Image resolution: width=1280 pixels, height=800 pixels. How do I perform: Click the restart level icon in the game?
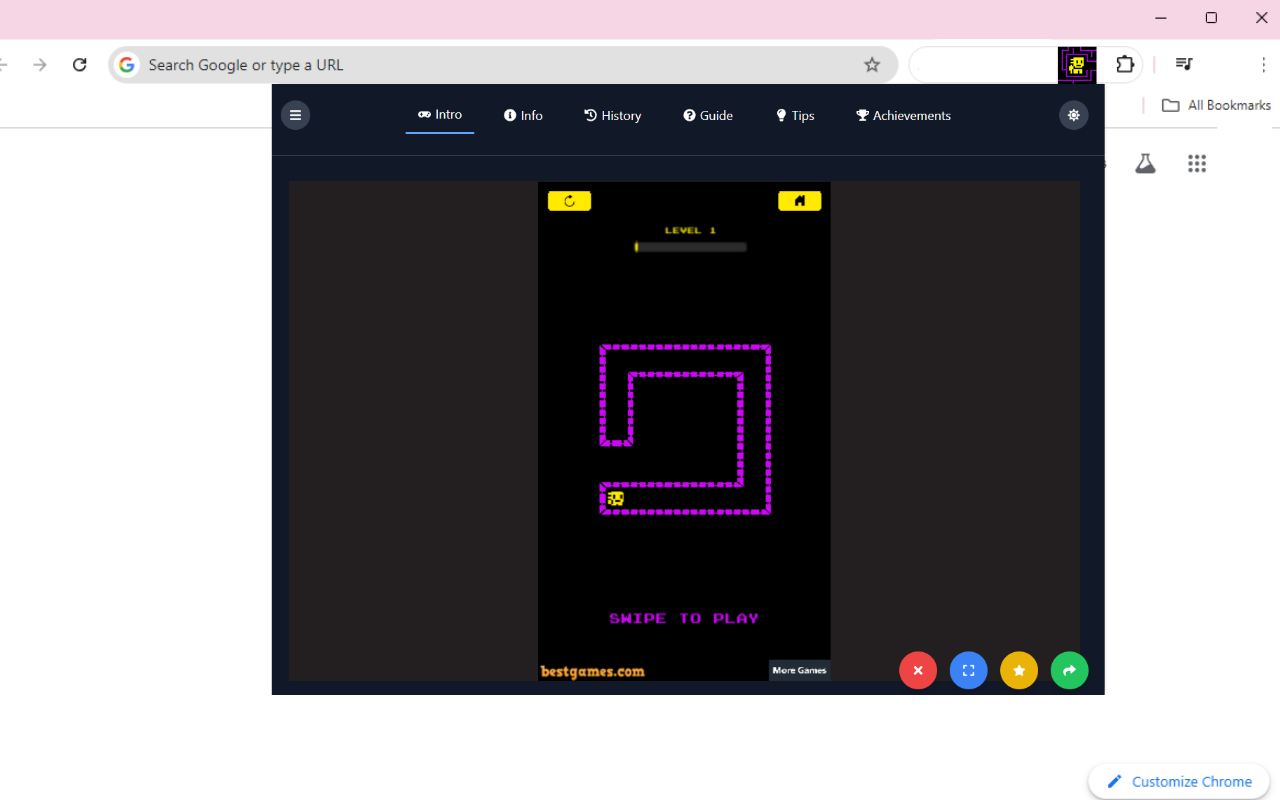point(569,200)
